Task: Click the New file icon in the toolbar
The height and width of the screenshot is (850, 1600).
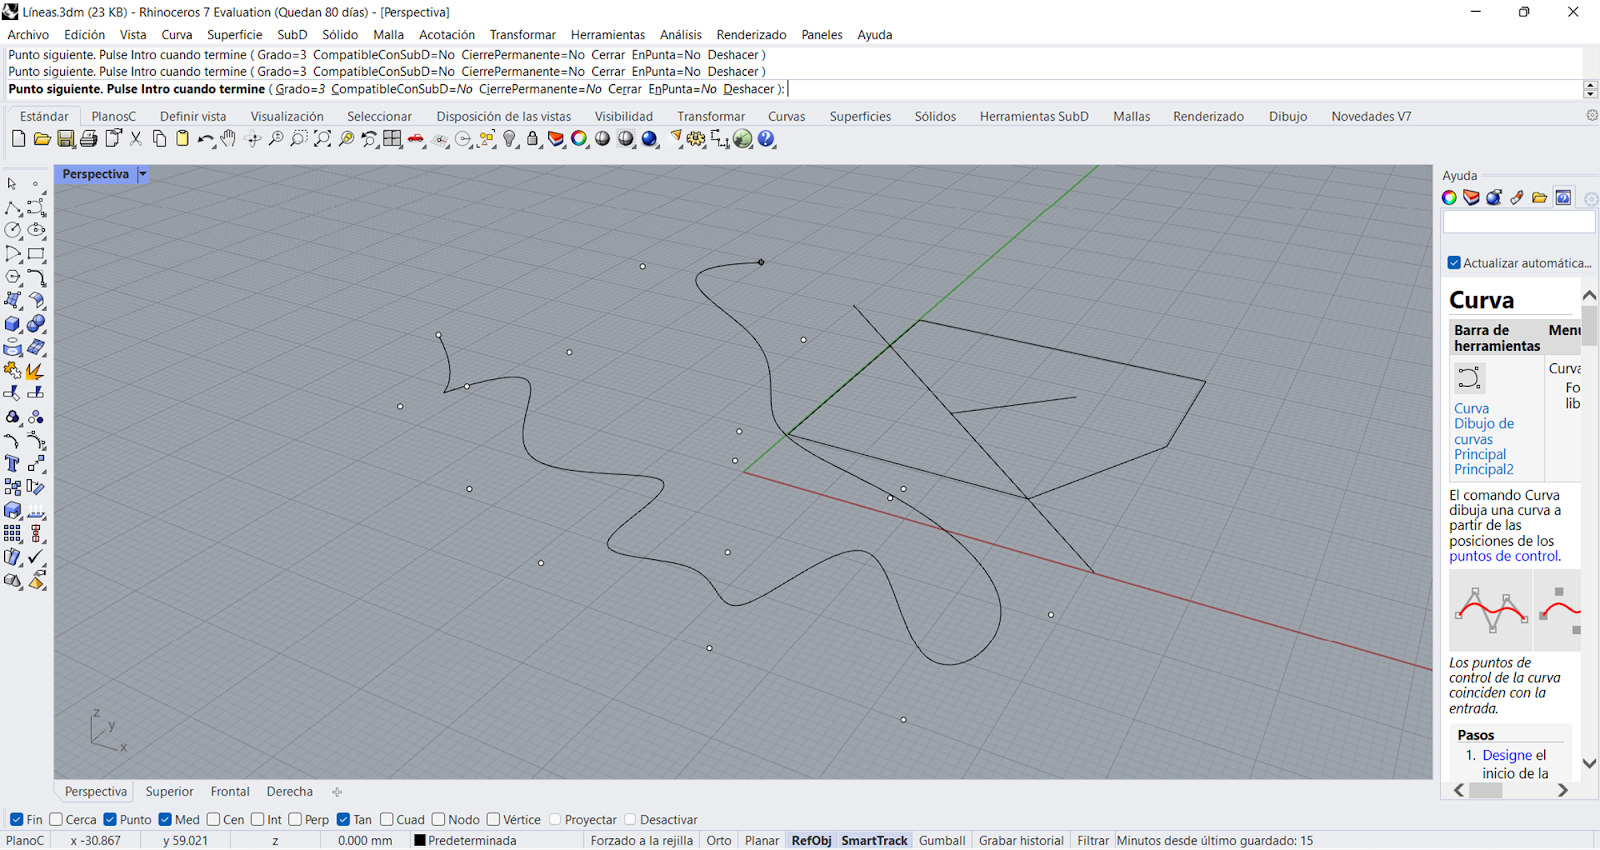Action: click(18, 139)
